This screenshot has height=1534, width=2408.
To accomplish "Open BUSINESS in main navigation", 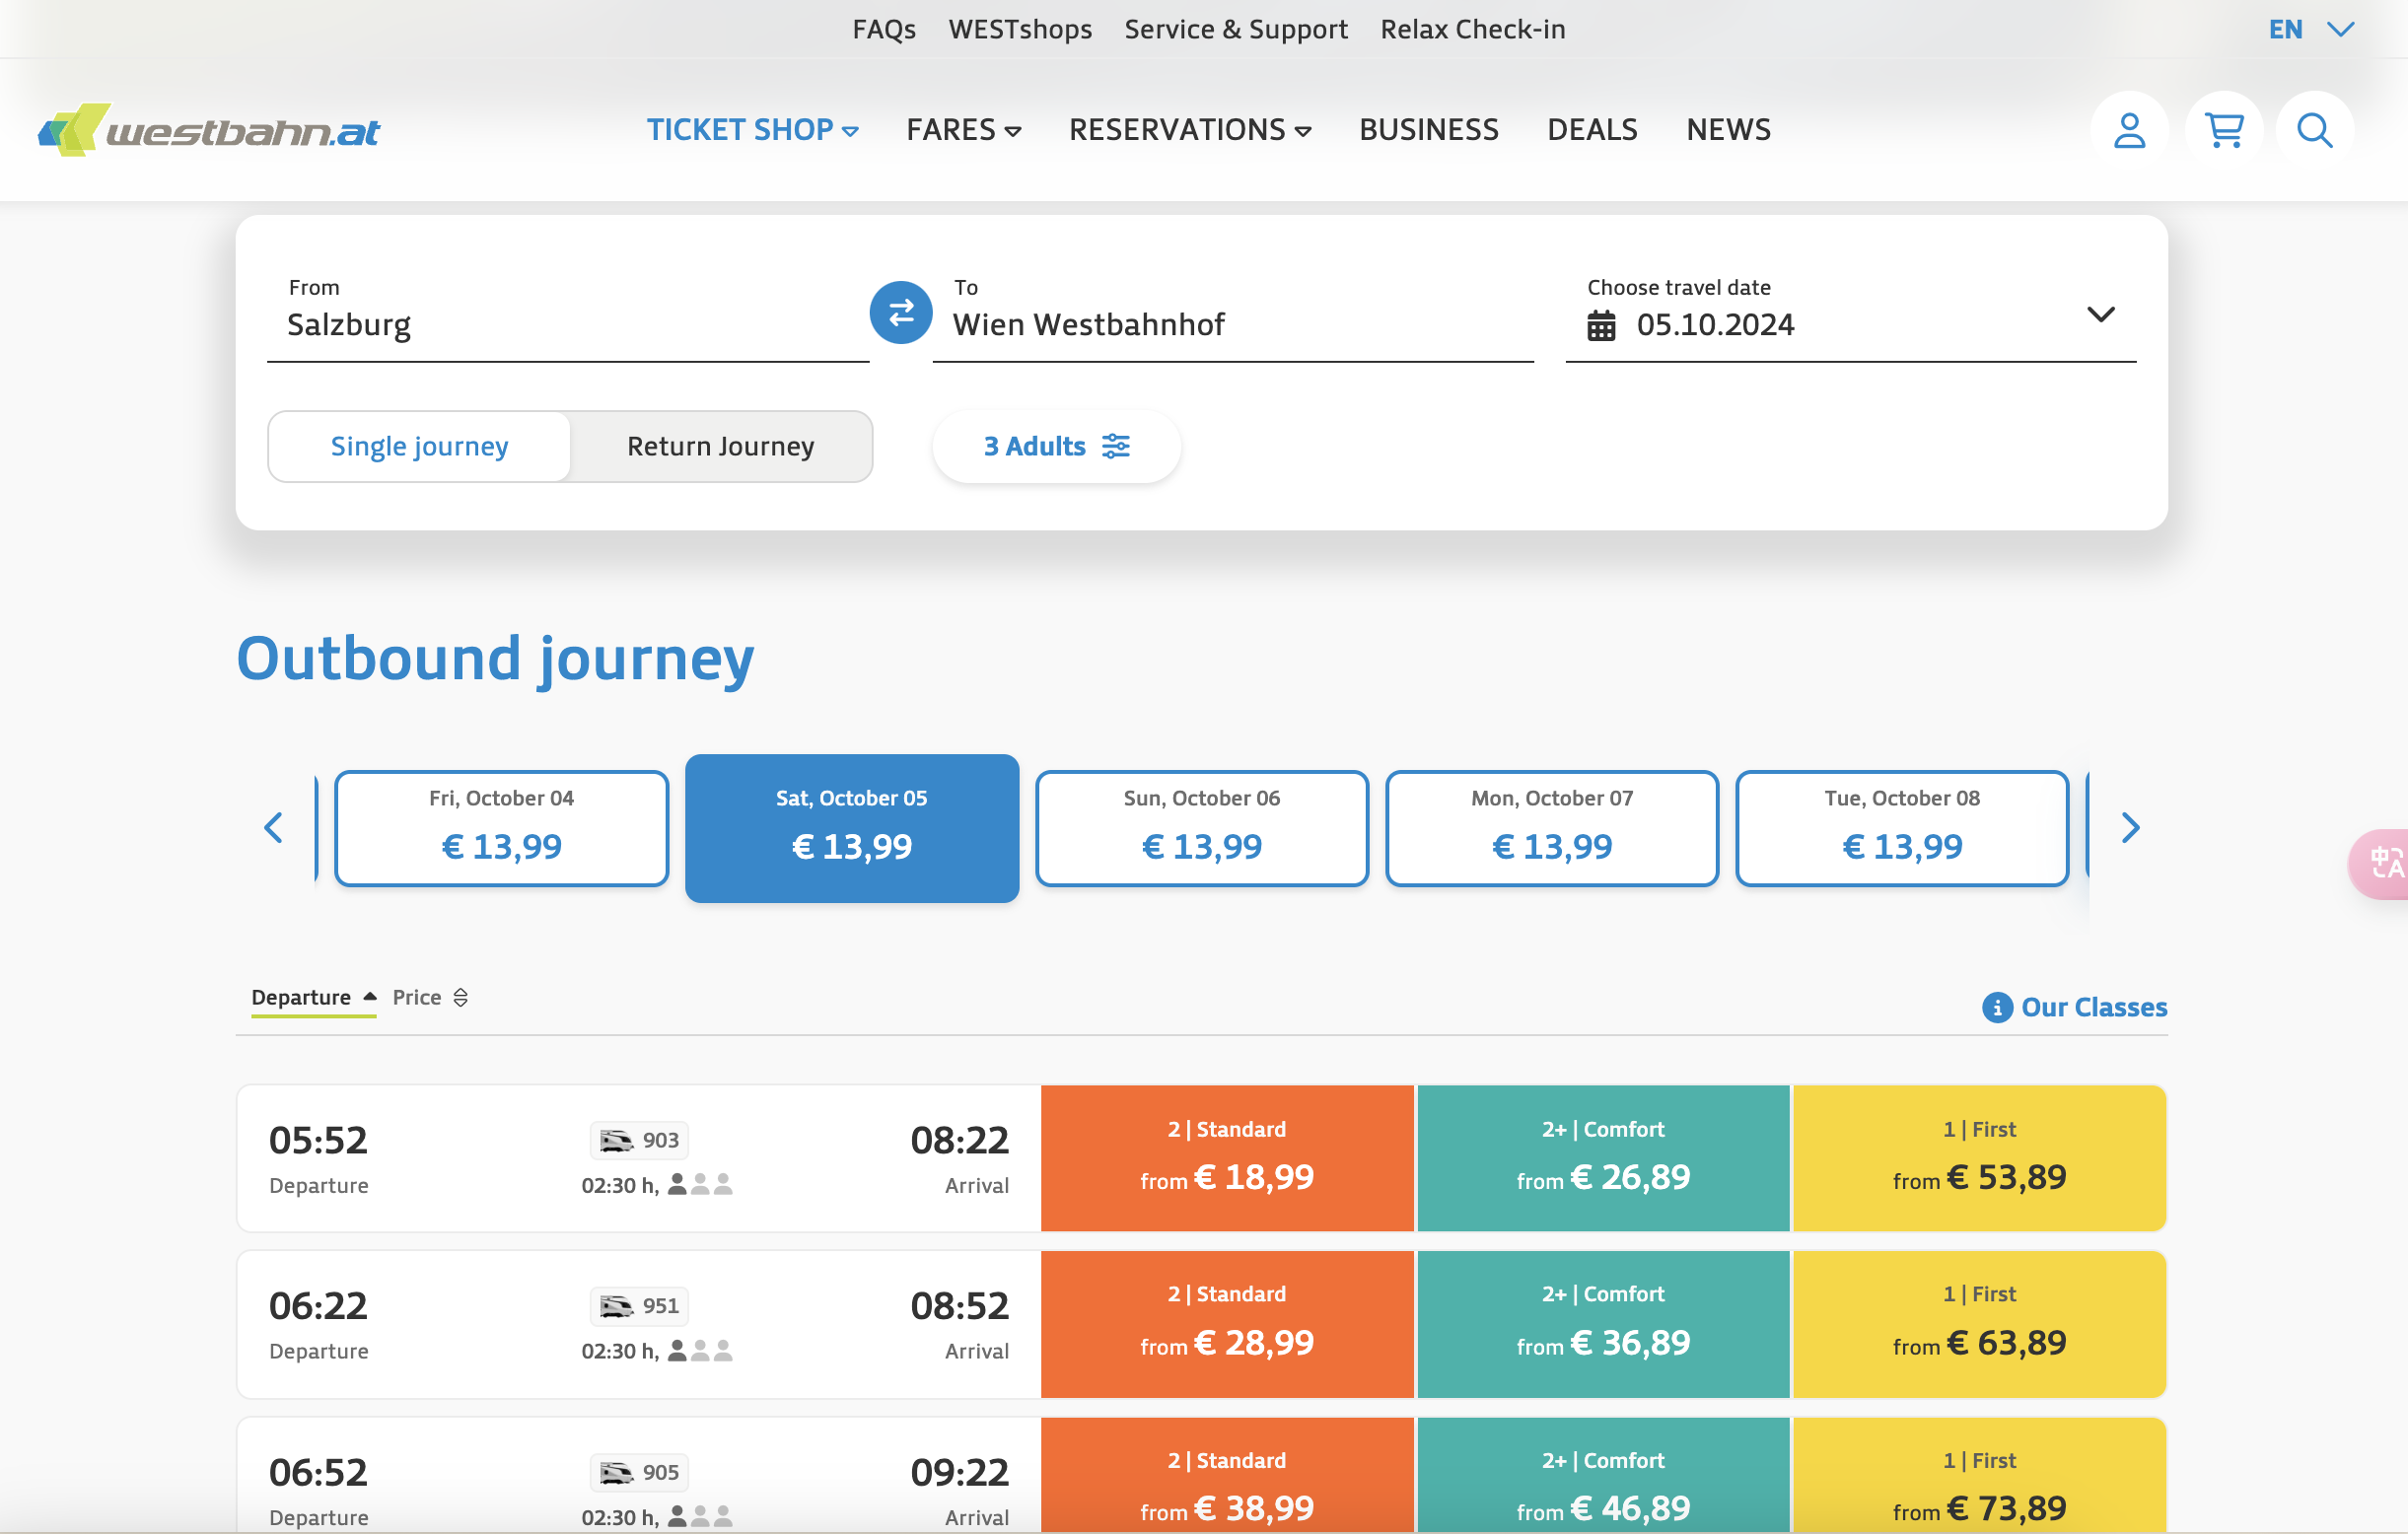I will click(1428, 130).
